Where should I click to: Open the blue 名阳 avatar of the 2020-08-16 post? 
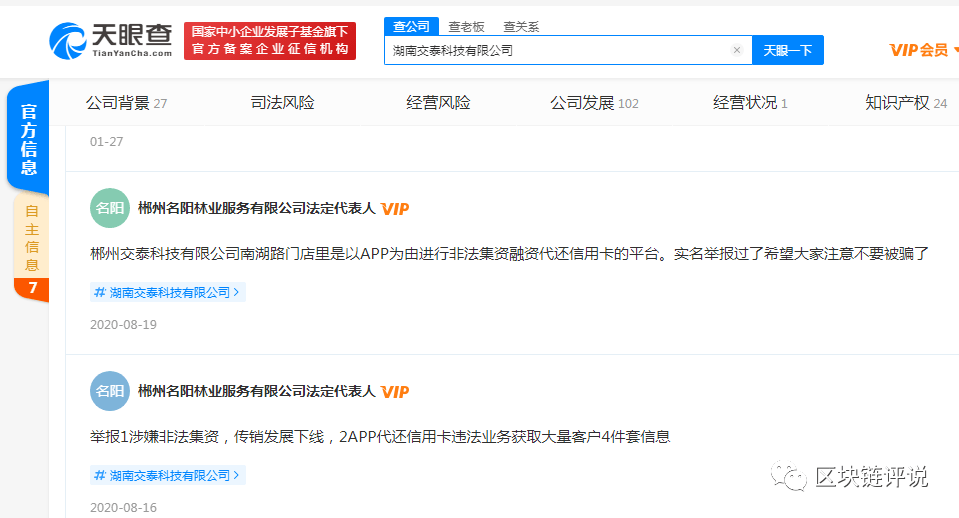click(110, 391)
